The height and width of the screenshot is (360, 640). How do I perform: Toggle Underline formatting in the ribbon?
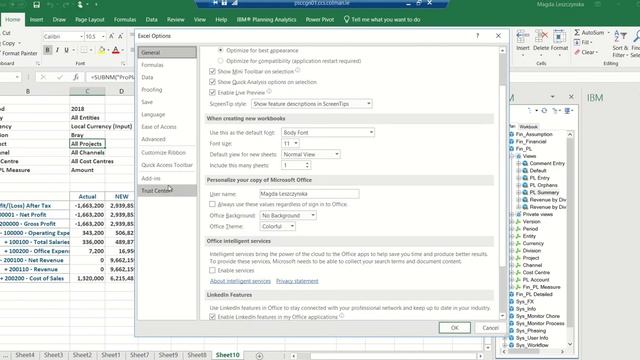(x=66, y=50)
